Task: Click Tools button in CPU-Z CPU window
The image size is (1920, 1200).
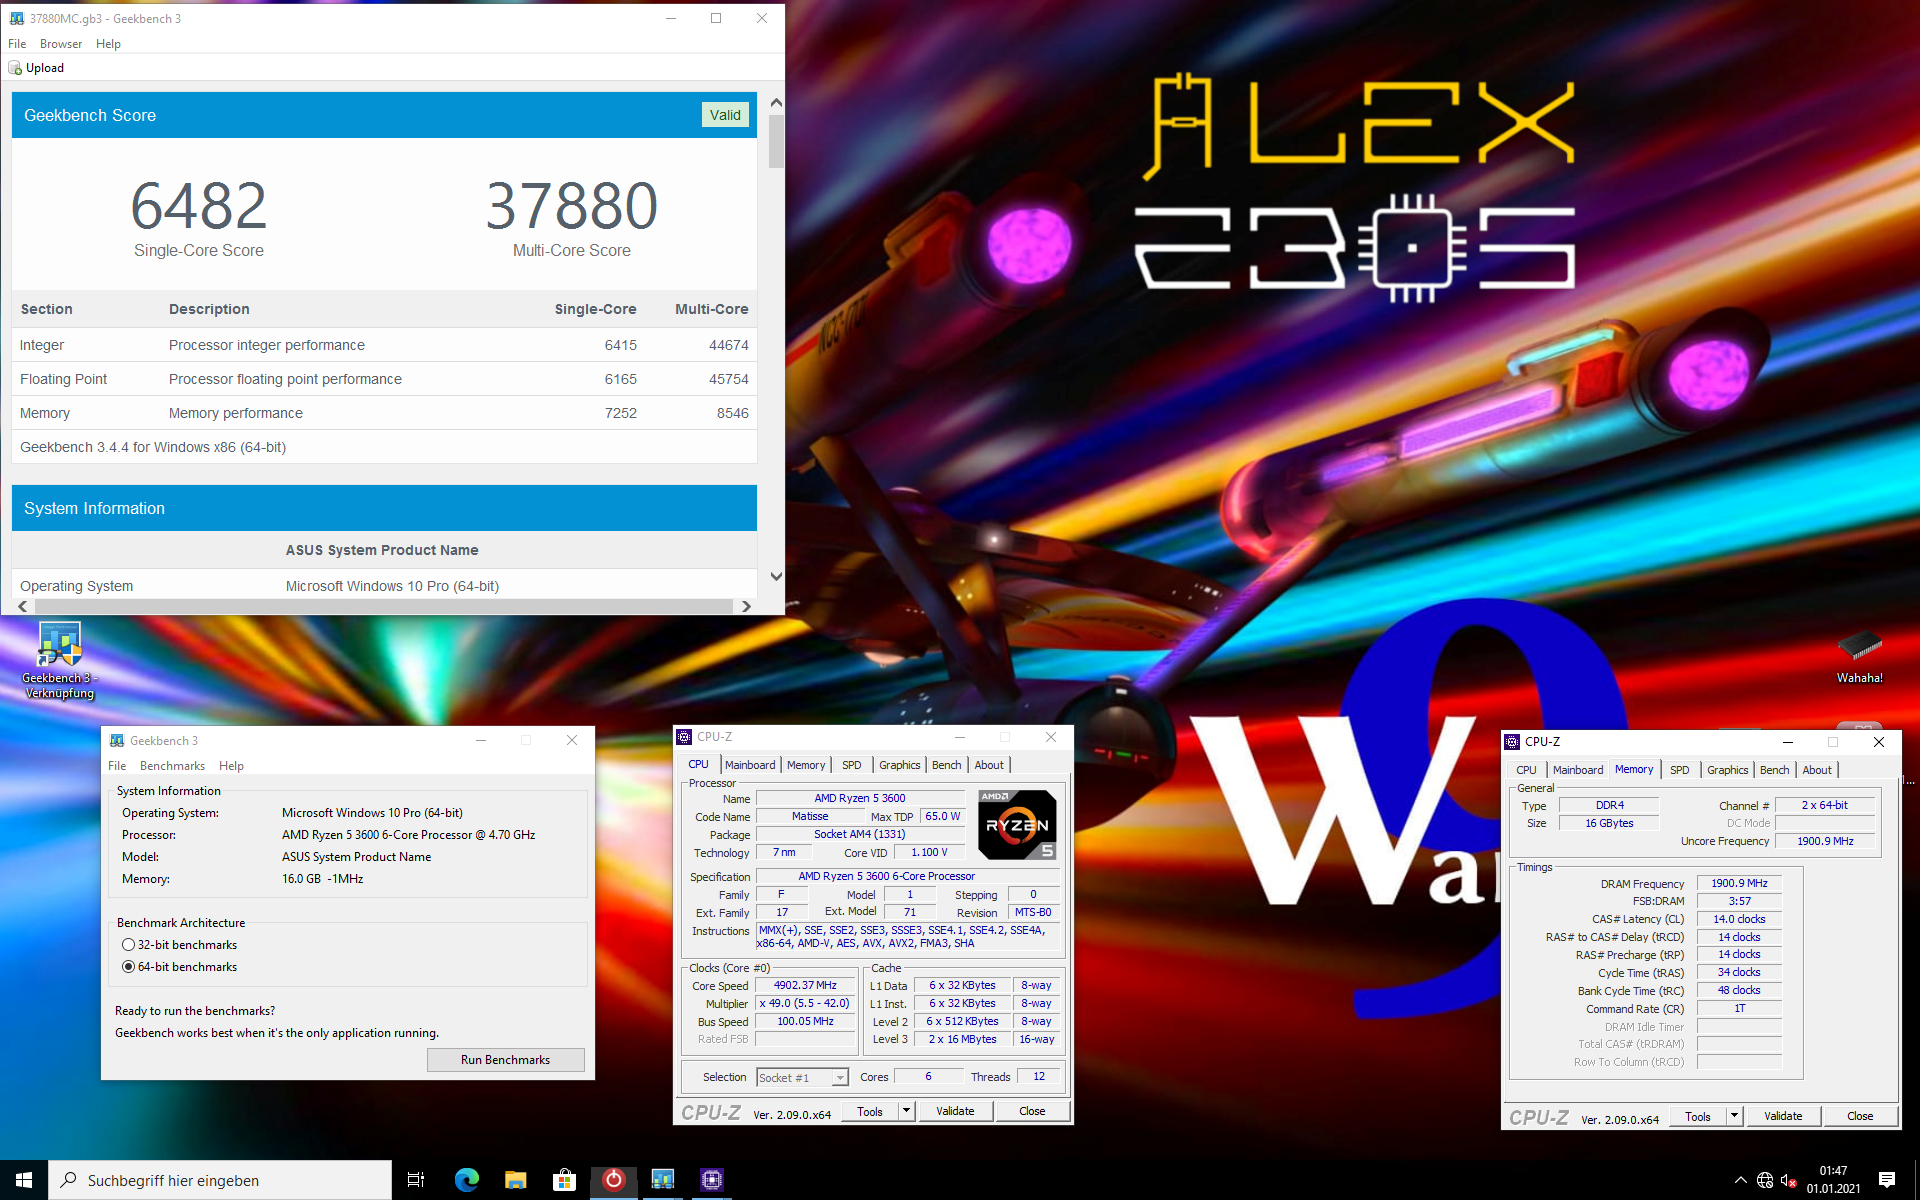Action: click(870, 1111)
